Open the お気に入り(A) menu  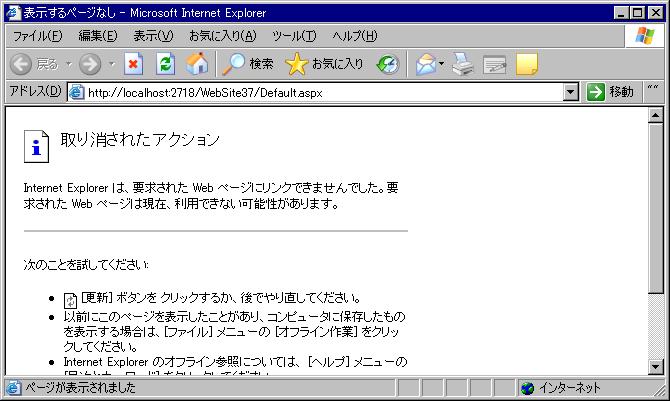(x=223, y=36)
